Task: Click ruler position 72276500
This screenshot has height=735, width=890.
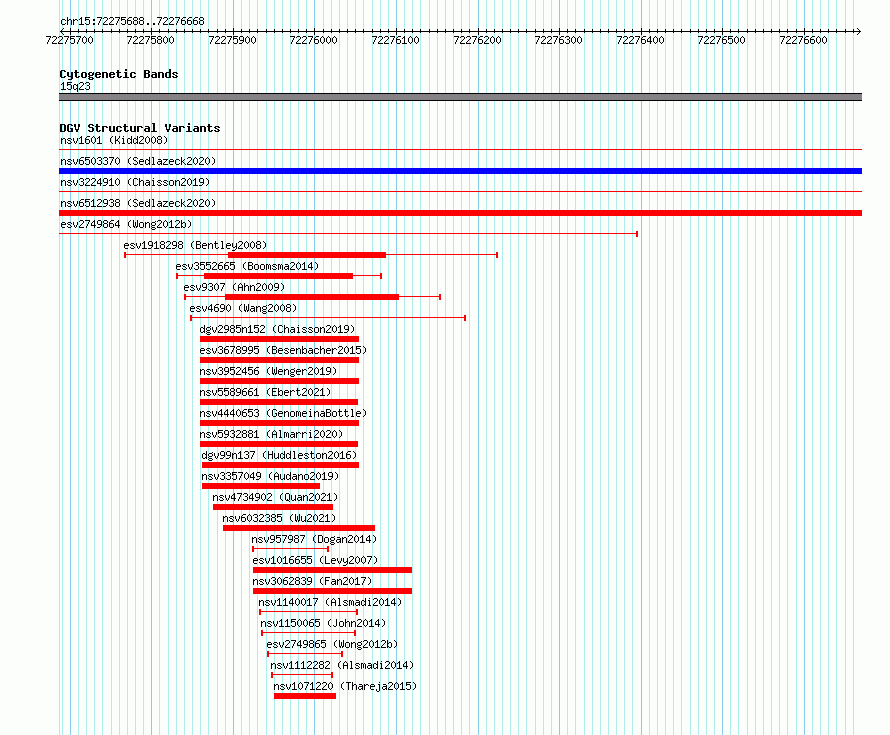Action: [x=721, y=40]
